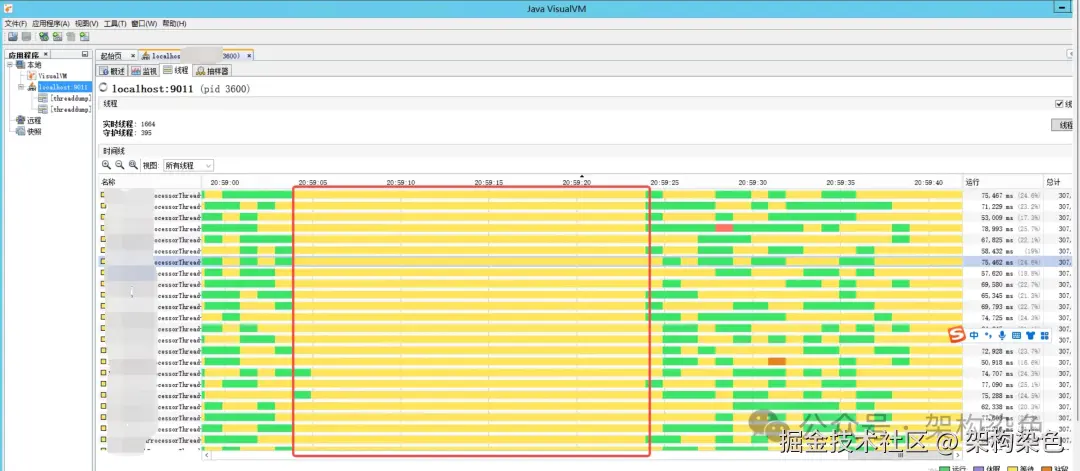
Task: Select the 快照 tree node
Action: click(x=33, y=132)
